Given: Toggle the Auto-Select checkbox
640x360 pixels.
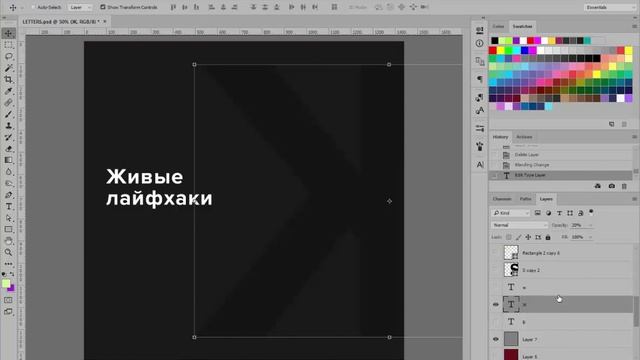Looking at the screenshot, I should click(x=34, y=7).
